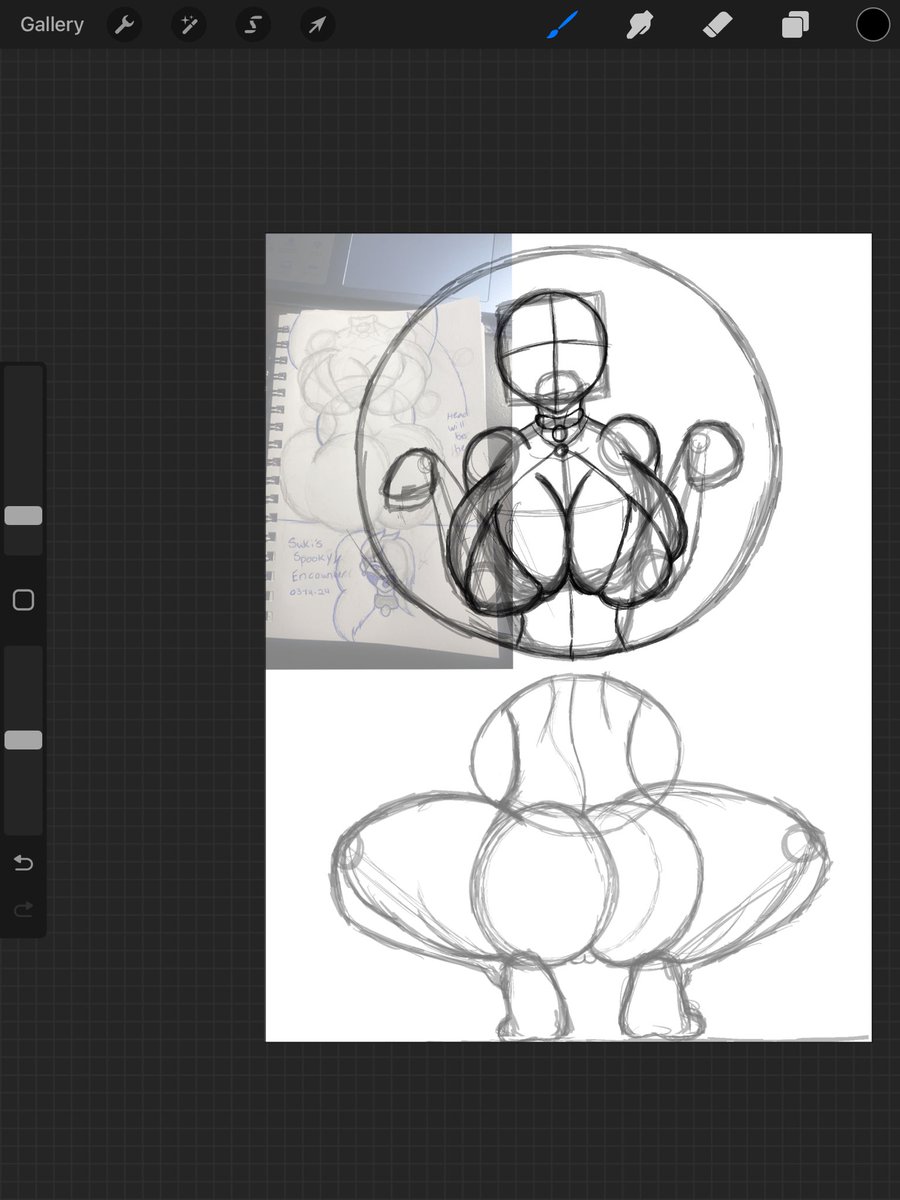Image resolution: width=900 pixels, height=1200 pixels.
Task: Tap the sketchbook reference photo on canvas
Action: [x=389, y=451]
